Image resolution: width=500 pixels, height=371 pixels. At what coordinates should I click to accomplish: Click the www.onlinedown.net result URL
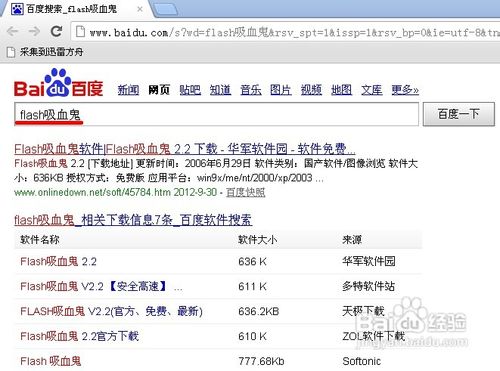pyautogui.click(x=92, y=192)
